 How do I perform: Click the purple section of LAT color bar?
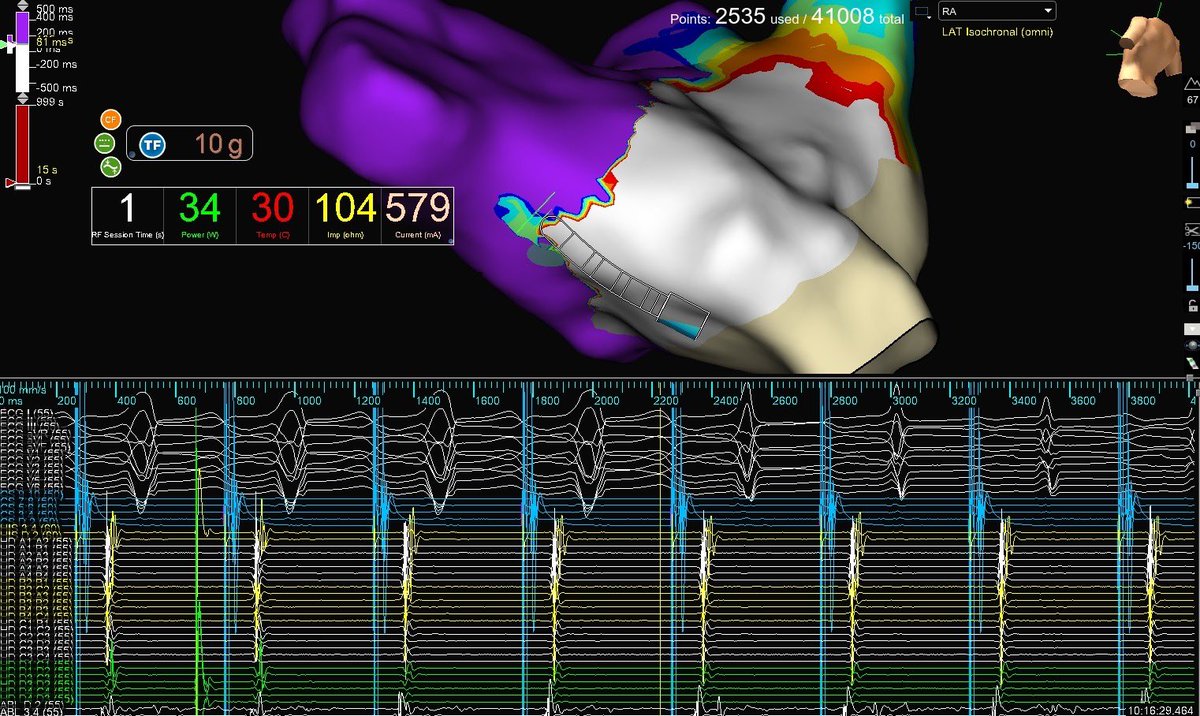click(22, 26)
